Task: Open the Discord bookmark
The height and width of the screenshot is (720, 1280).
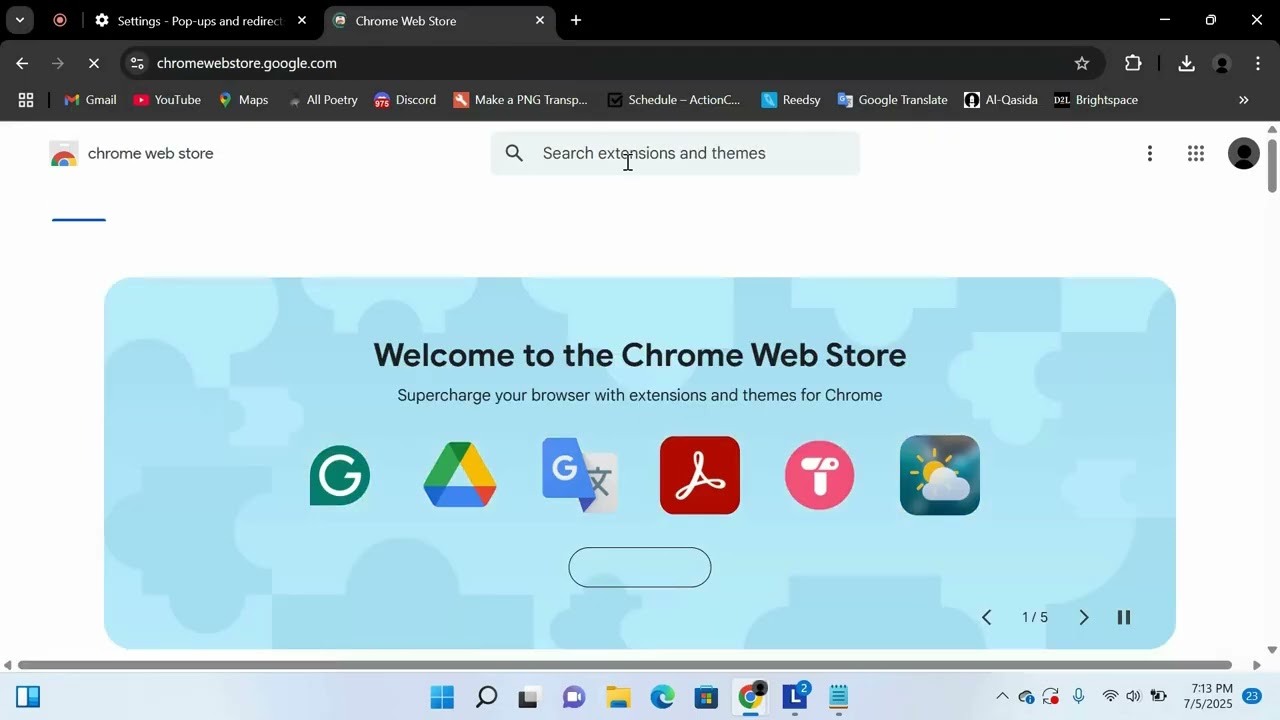Action: coord(405,100)
